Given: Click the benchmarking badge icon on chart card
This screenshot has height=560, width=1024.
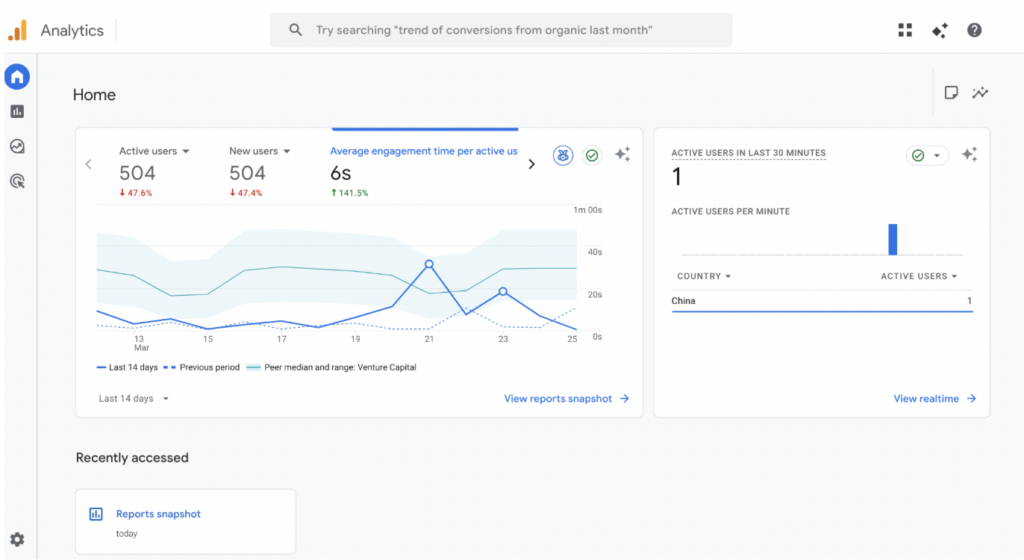Looking at the screenshot, I should (563, 155).
